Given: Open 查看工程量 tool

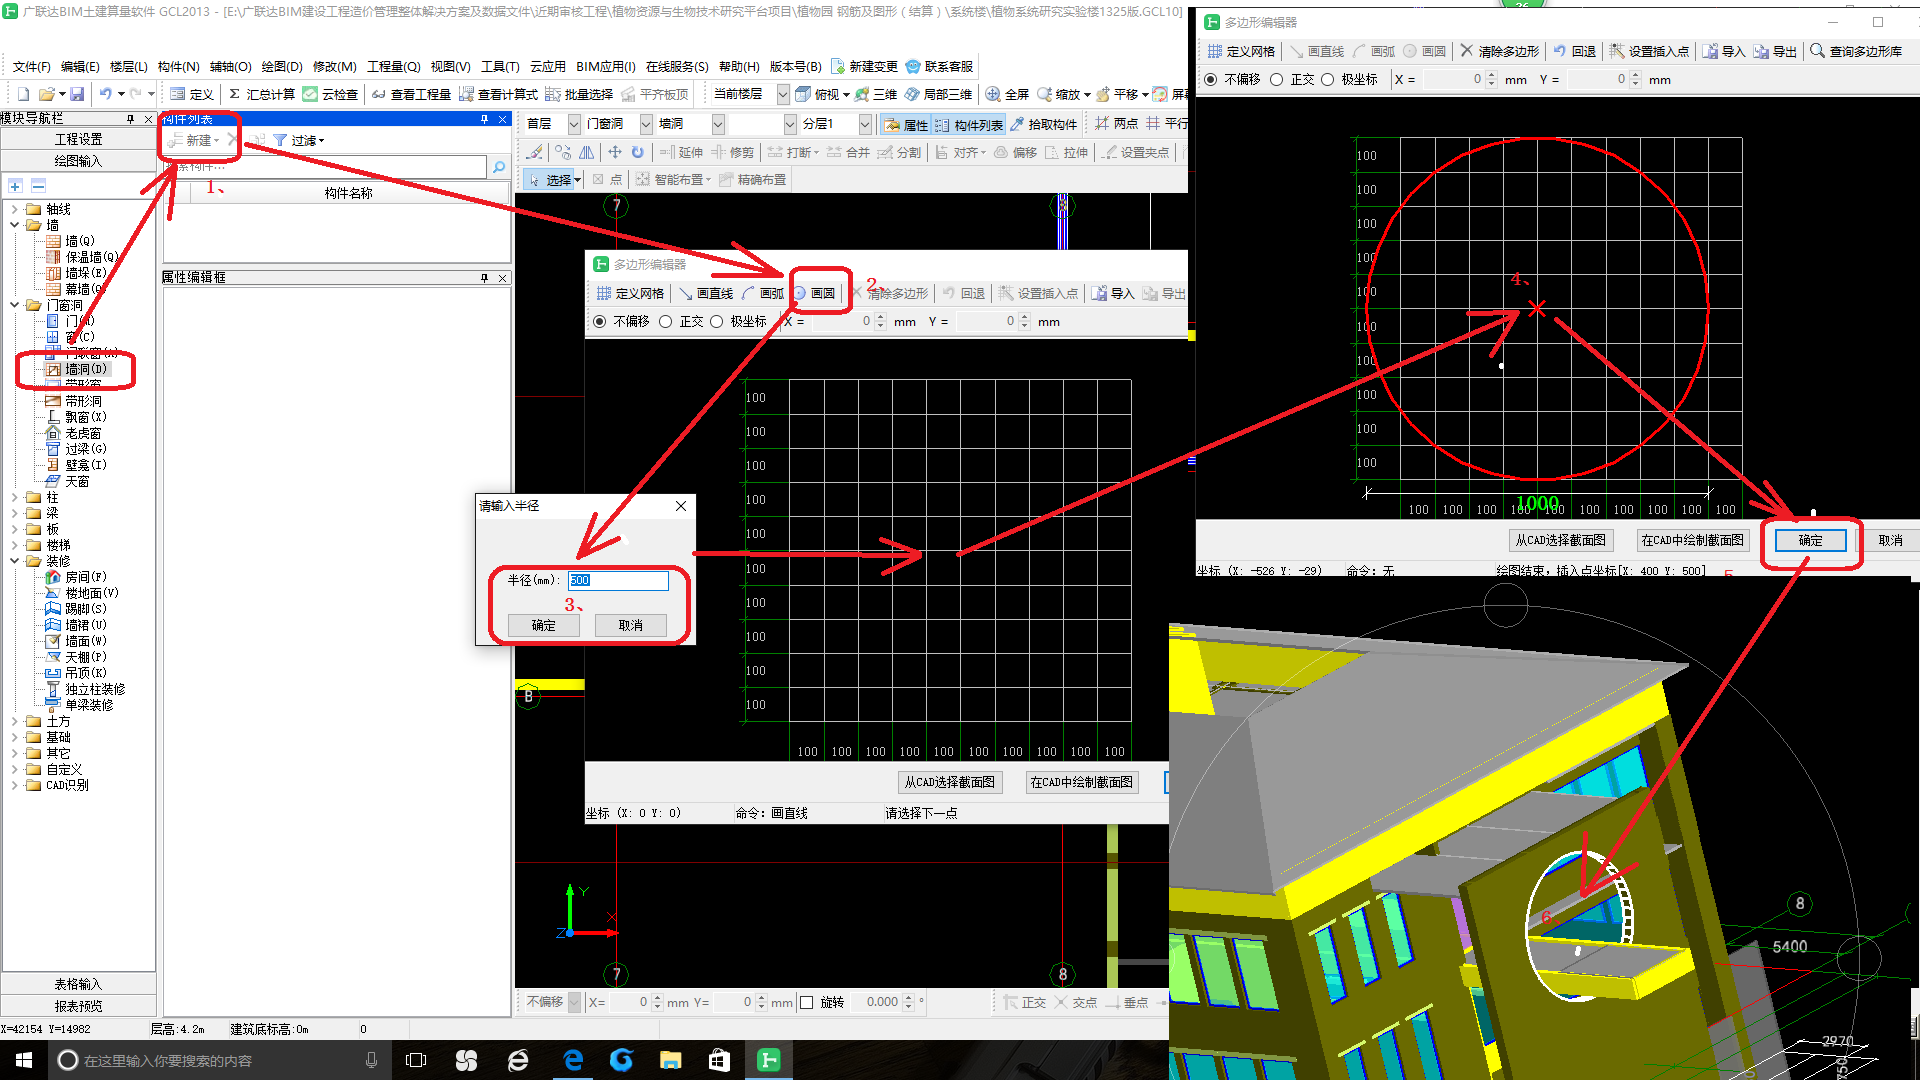Looking at the screenshot, I should (x=411, y=94).
